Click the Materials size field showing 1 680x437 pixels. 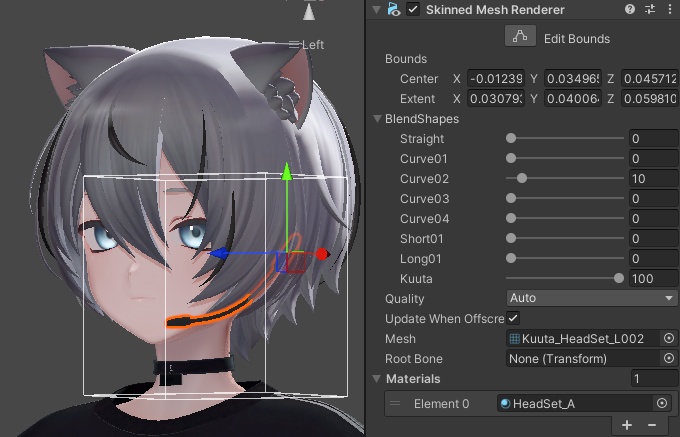655,378
